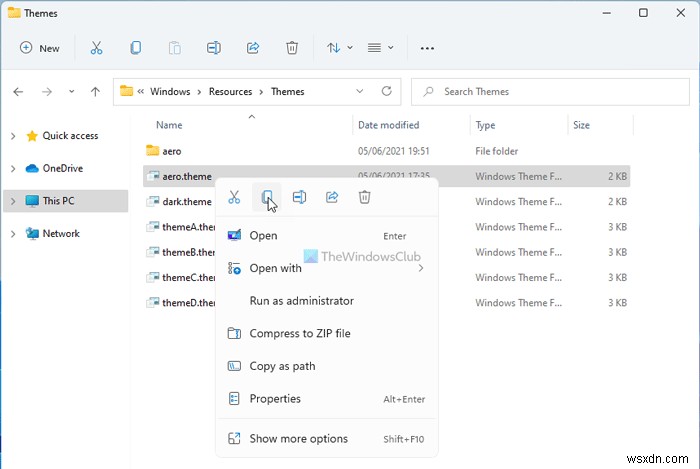
Task: Choose Show more options in the context menu
Action: 326,439
